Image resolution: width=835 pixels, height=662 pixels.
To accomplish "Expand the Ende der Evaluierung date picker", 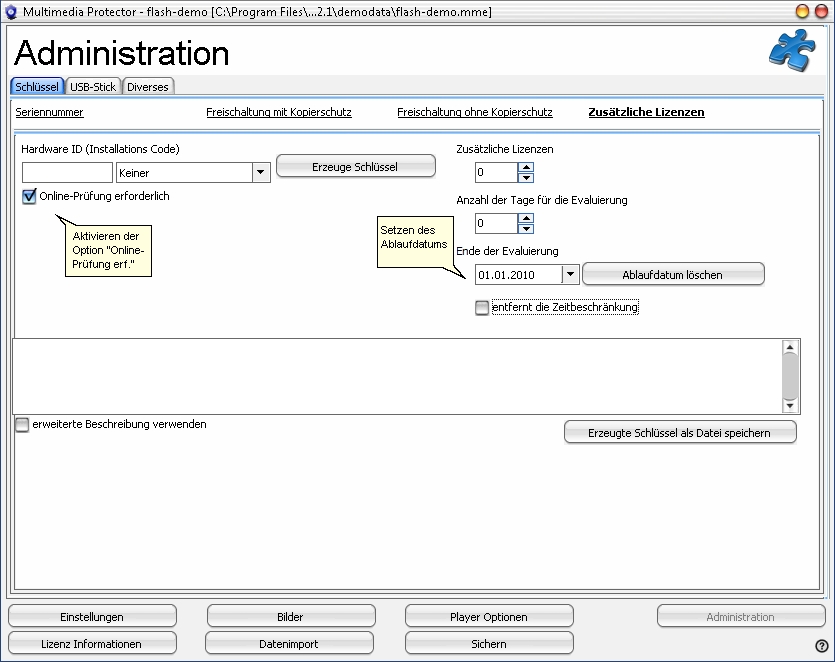I will pos(570,274).
